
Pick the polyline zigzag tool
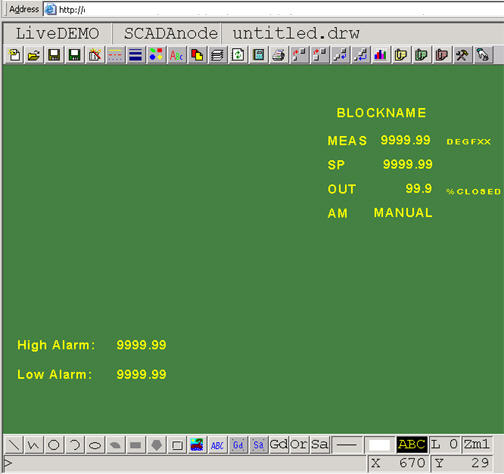coord(34,445)
